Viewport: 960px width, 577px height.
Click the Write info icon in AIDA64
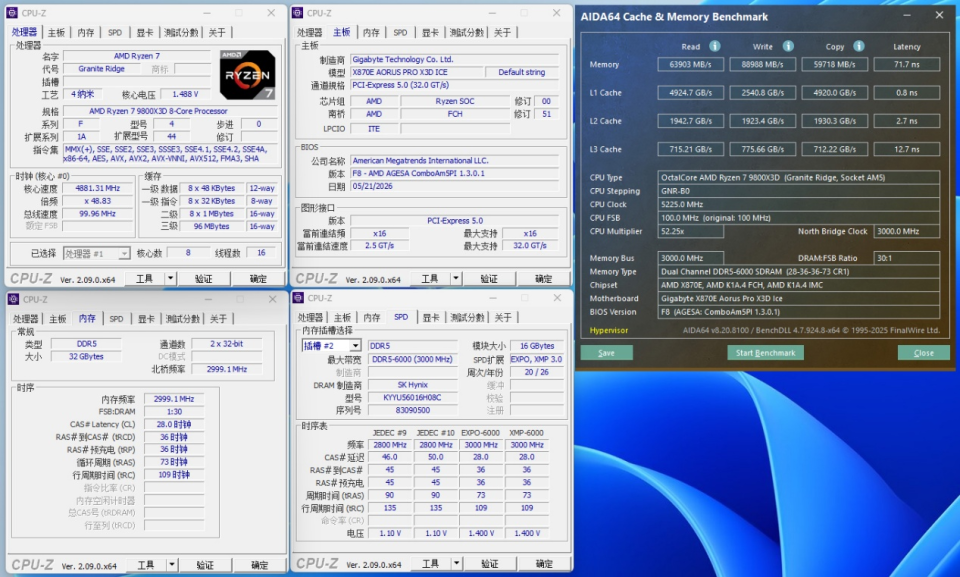tap(788, 46)
